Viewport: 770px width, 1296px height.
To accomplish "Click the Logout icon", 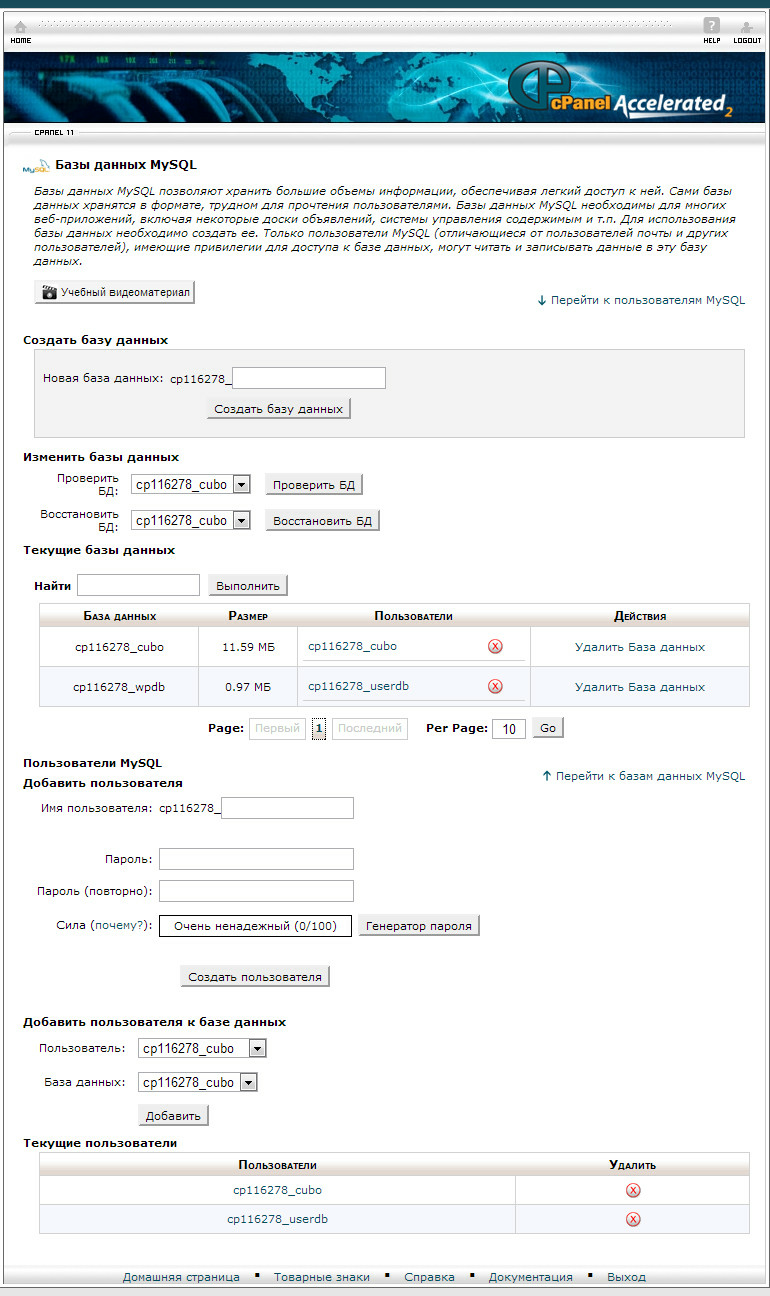I will point(746,31).
